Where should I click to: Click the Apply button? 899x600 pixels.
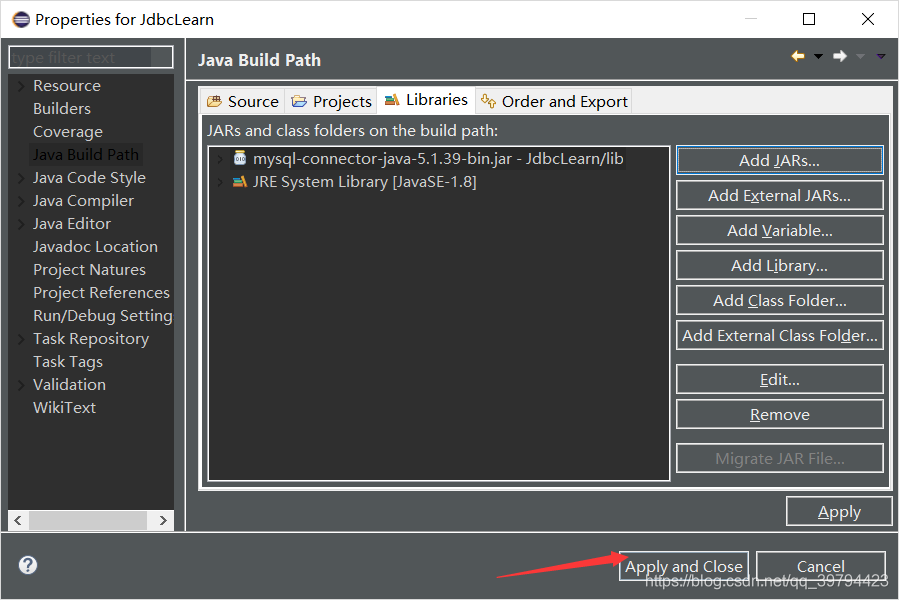coord(839,511)
